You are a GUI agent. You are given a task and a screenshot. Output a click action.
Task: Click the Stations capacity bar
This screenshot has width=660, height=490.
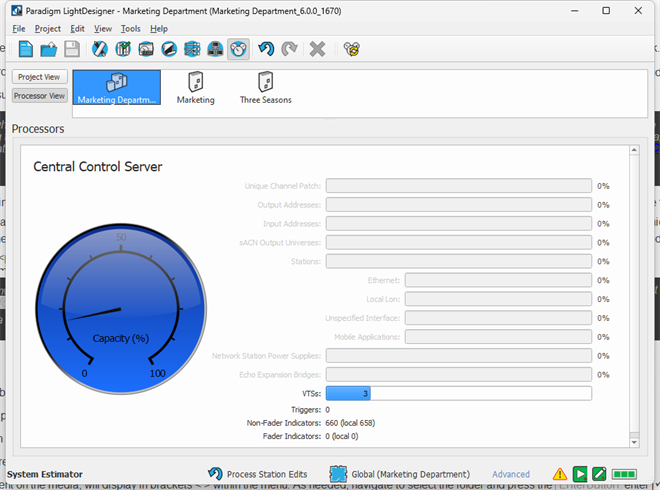[x=459, y=261]
